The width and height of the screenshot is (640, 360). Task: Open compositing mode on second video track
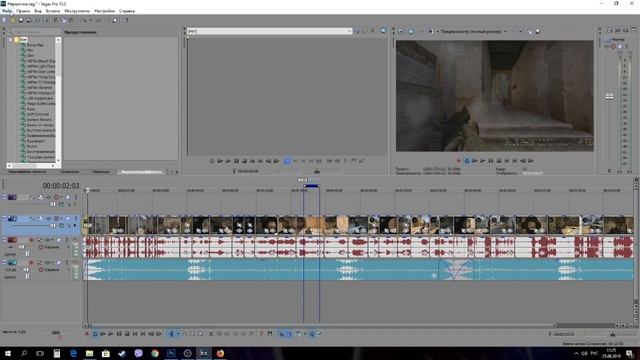(61, 225)
